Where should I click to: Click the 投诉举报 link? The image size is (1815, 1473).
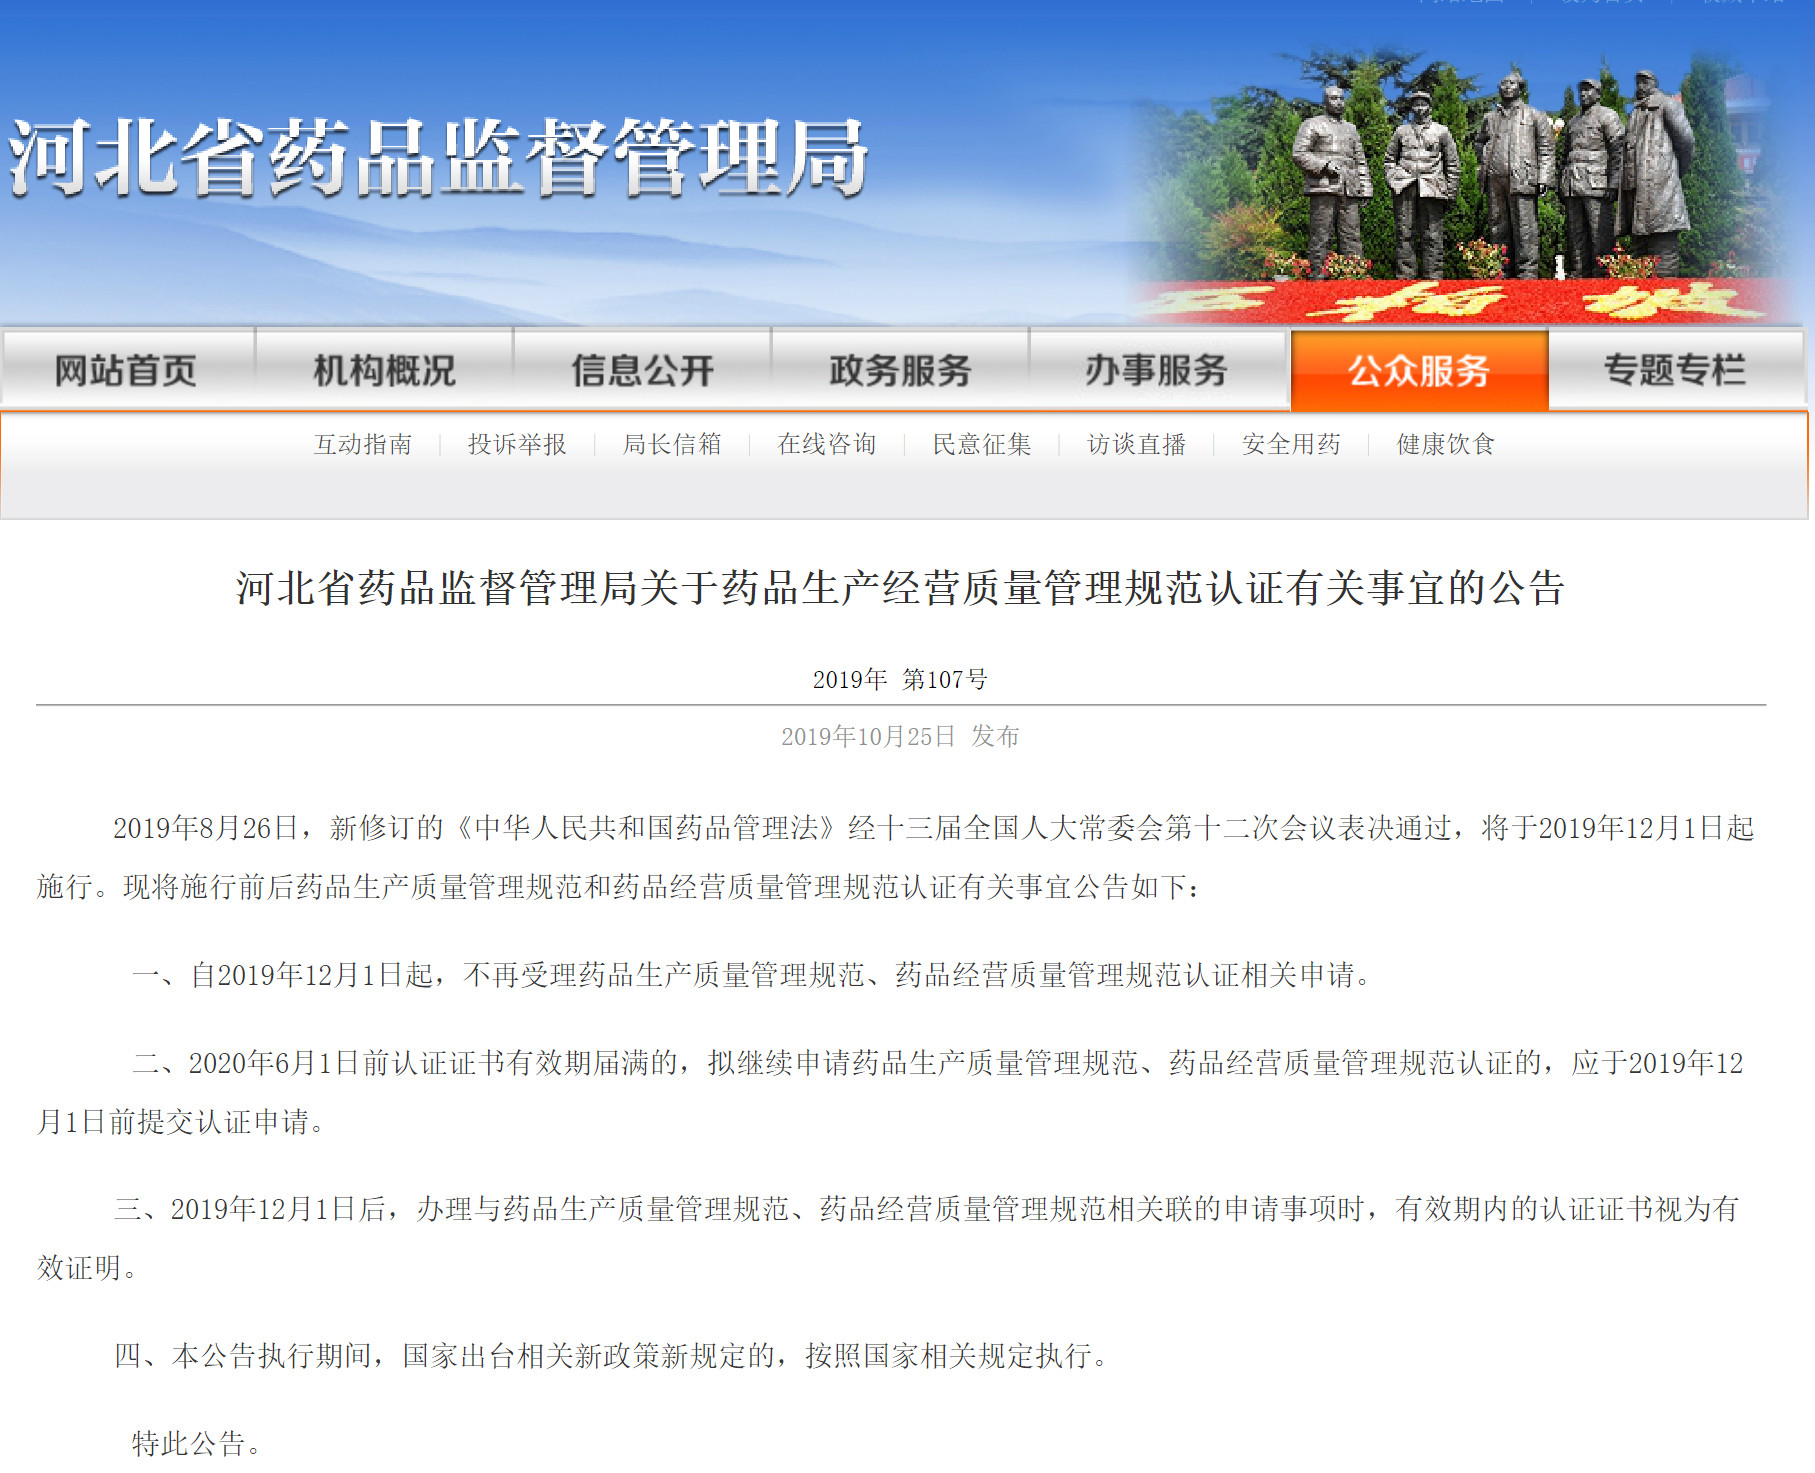(517, 444)
